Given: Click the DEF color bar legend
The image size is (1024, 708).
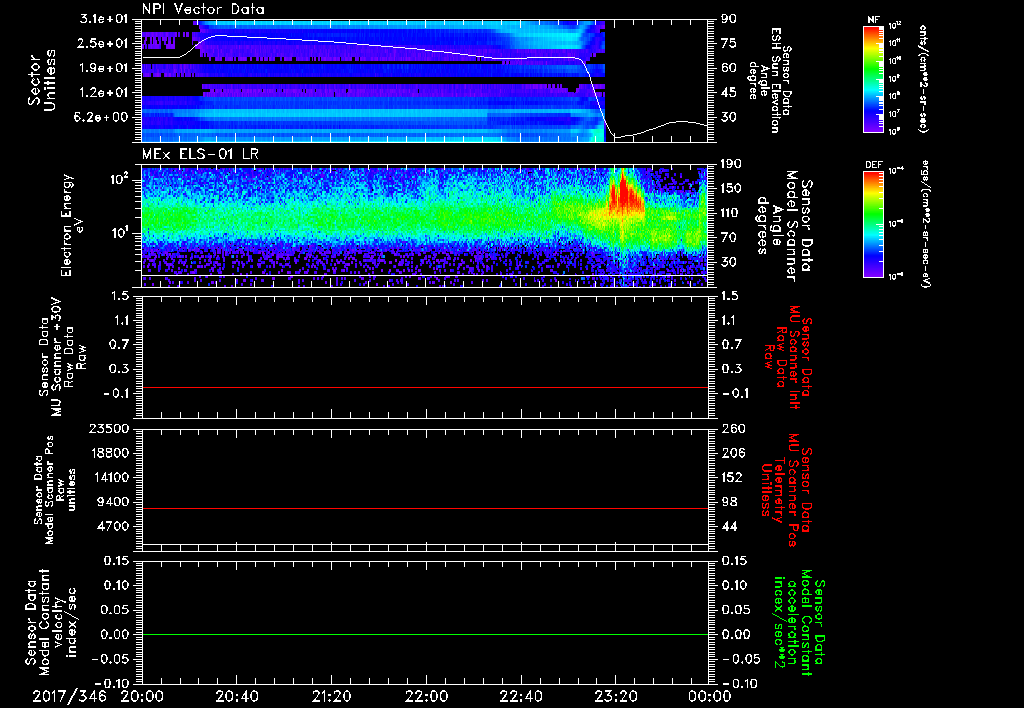Looking at the screenshot, I should [x=873, y=224].
